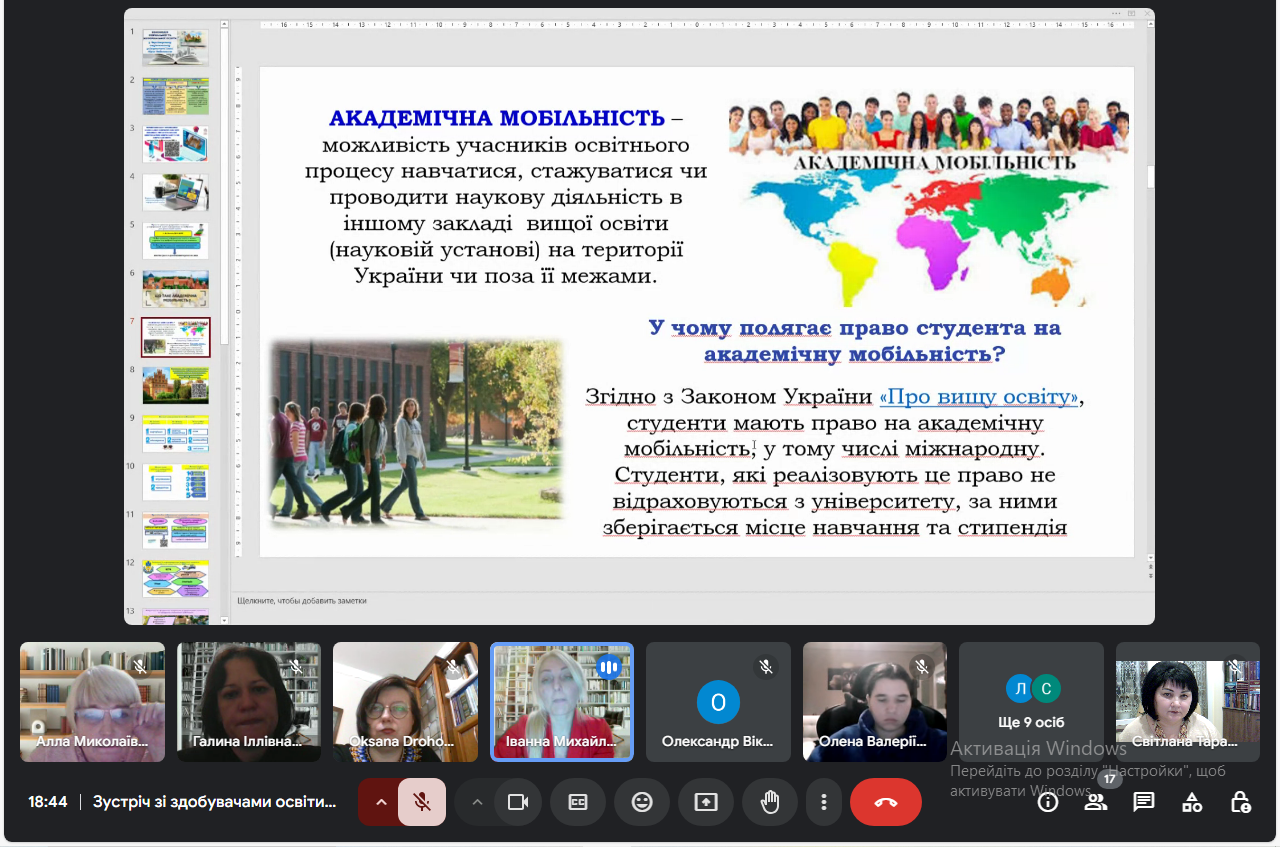The image size is (1280, 847).
Task: Open the «Про вищу освіту» hyperlink
Action: pyautogui.click(x=979, y=397)
